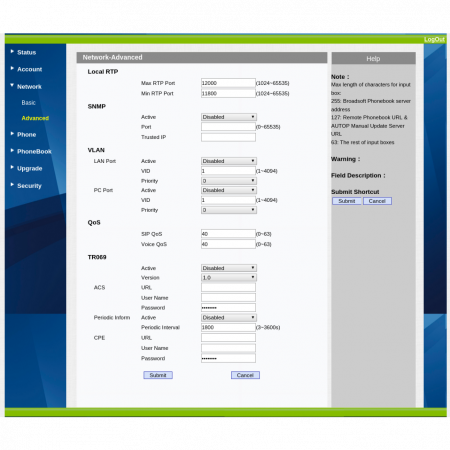Click the SNMP section label
Screen dimensions: 450x450
coord(97,106)
